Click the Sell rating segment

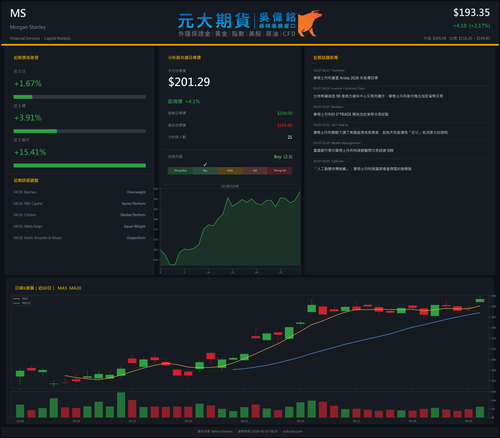coord(255,171)
